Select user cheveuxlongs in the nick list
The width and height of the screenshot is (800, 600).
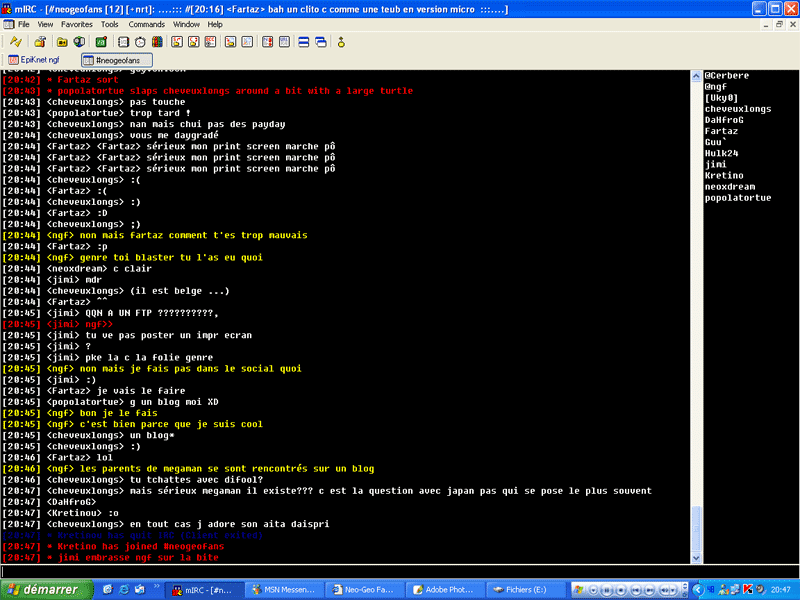pos(737,109)
